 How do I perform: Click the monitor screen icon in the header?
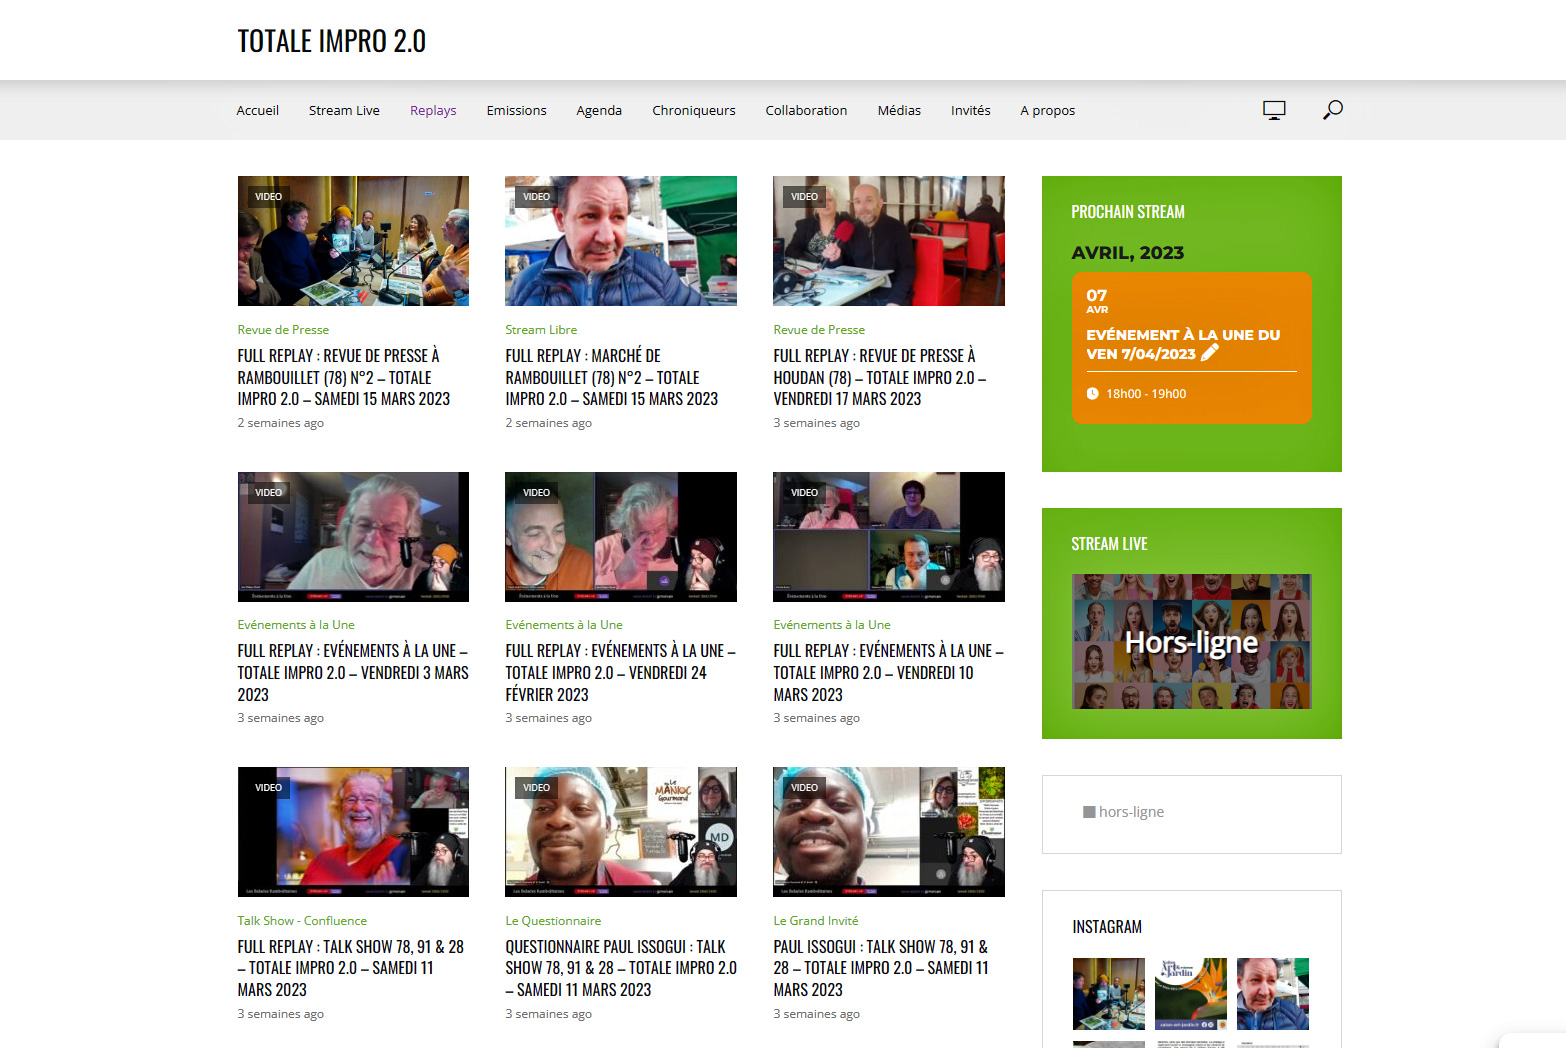pyautogui.click(x=1273, y=109)
